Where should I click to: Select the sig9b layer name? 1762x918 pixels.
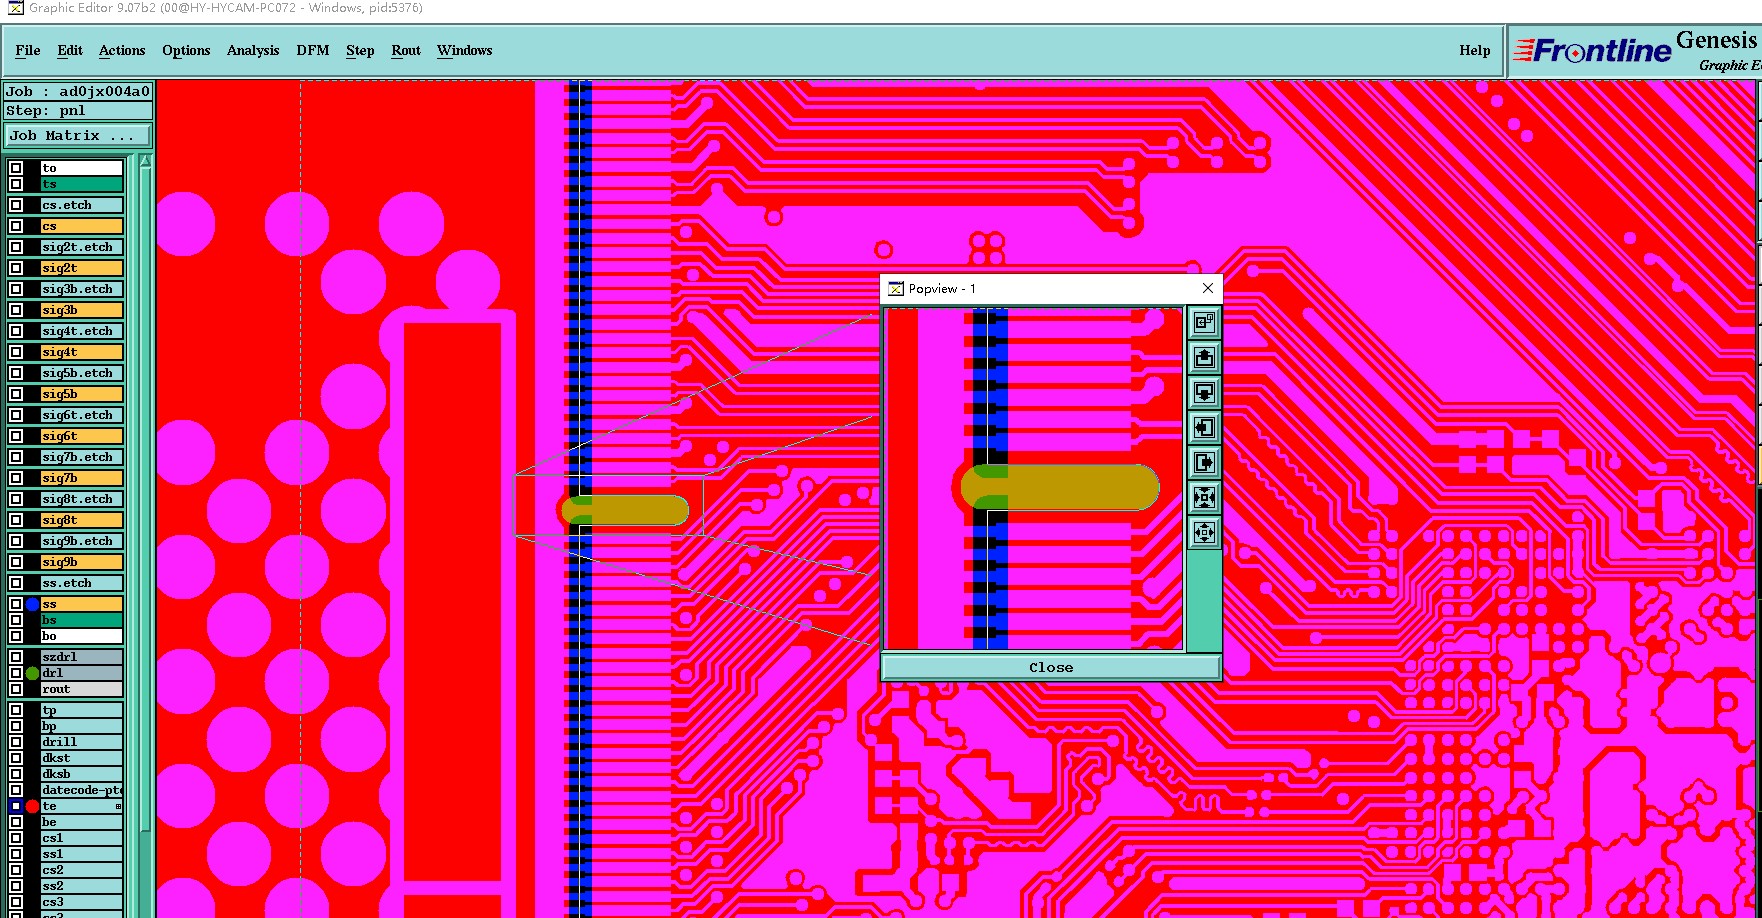(x=81, y=562)
